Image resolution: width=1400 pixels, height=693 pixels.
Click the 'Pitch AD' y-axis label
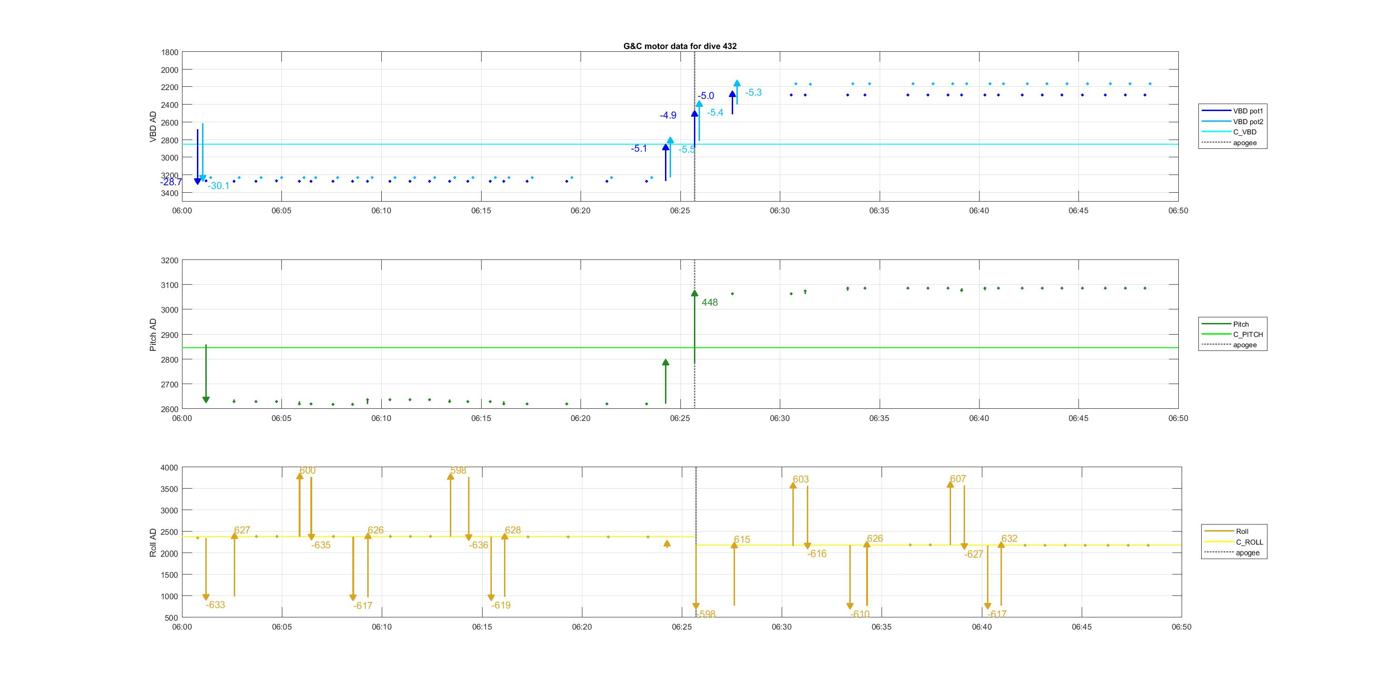tap(153, 335)
